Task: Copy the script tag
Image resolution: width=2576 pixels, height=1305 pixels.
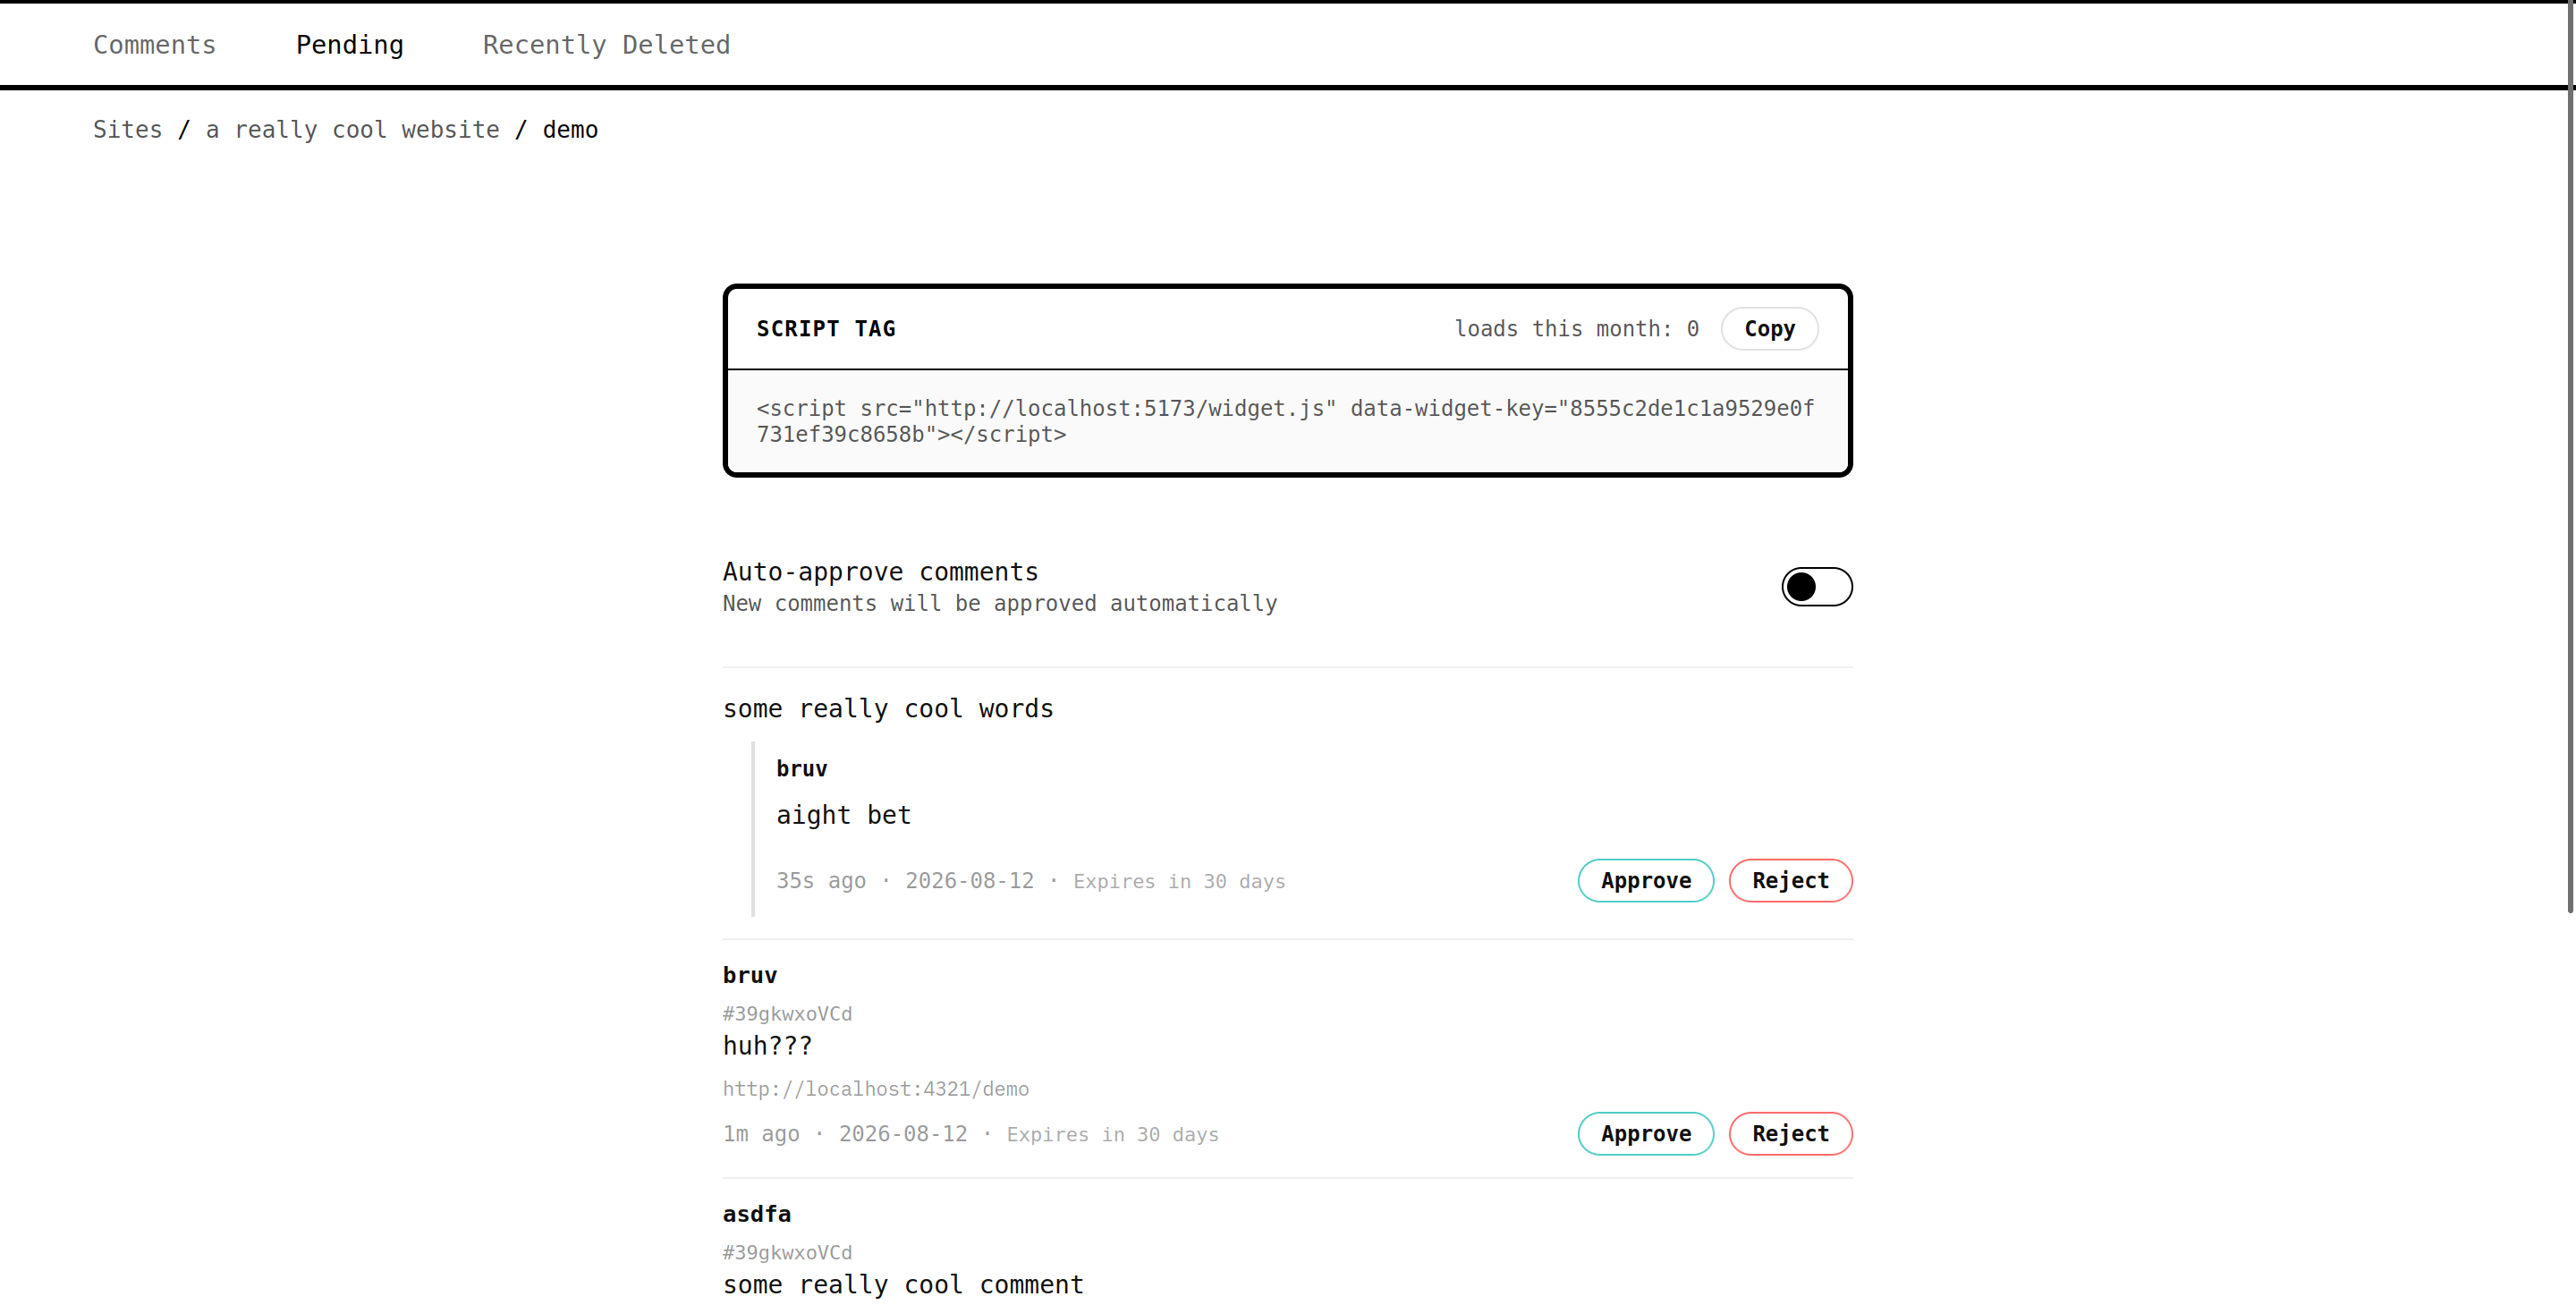Action: pos(1769,329)
